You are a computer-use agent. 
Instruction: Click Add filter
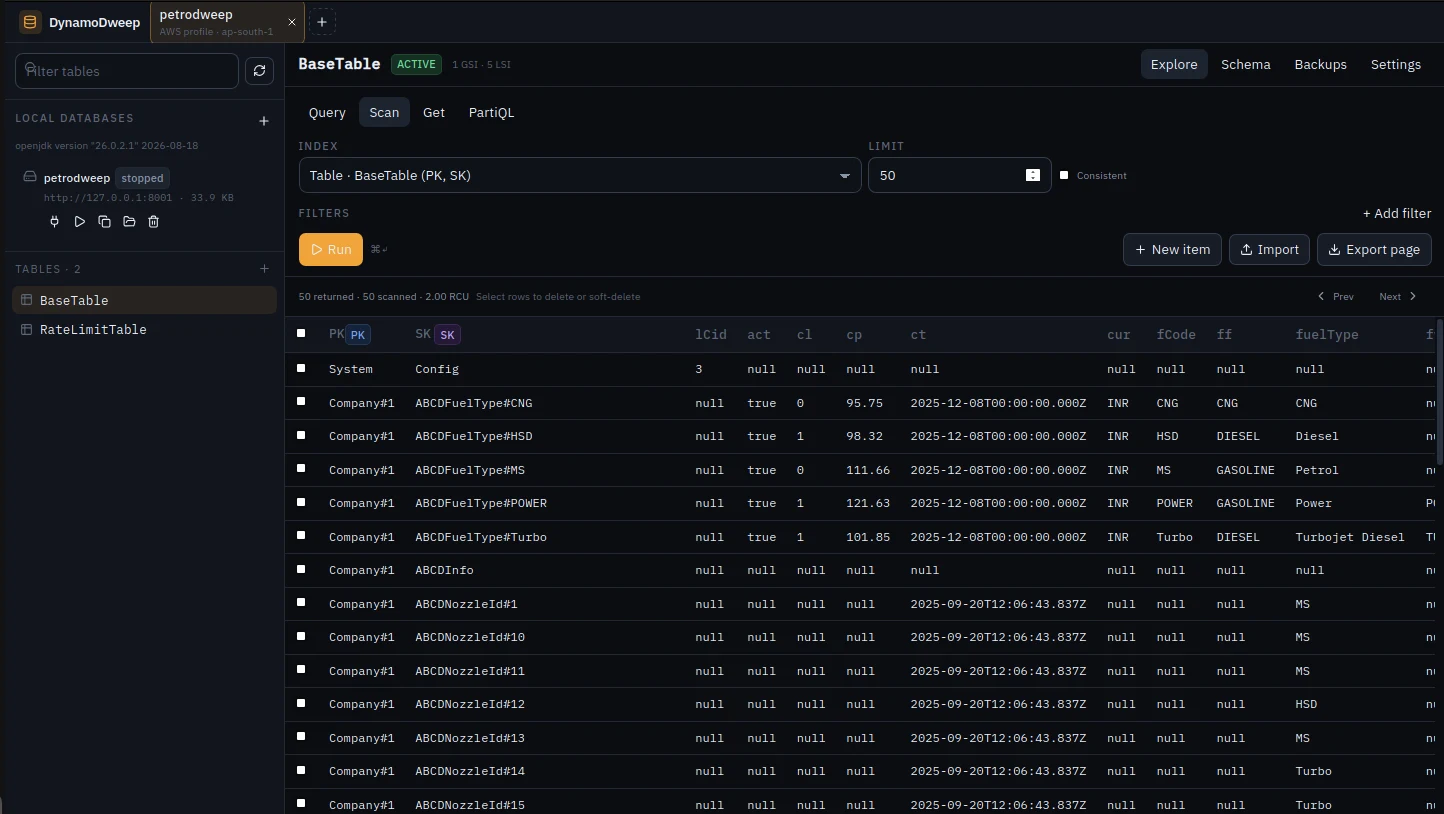1396,213
